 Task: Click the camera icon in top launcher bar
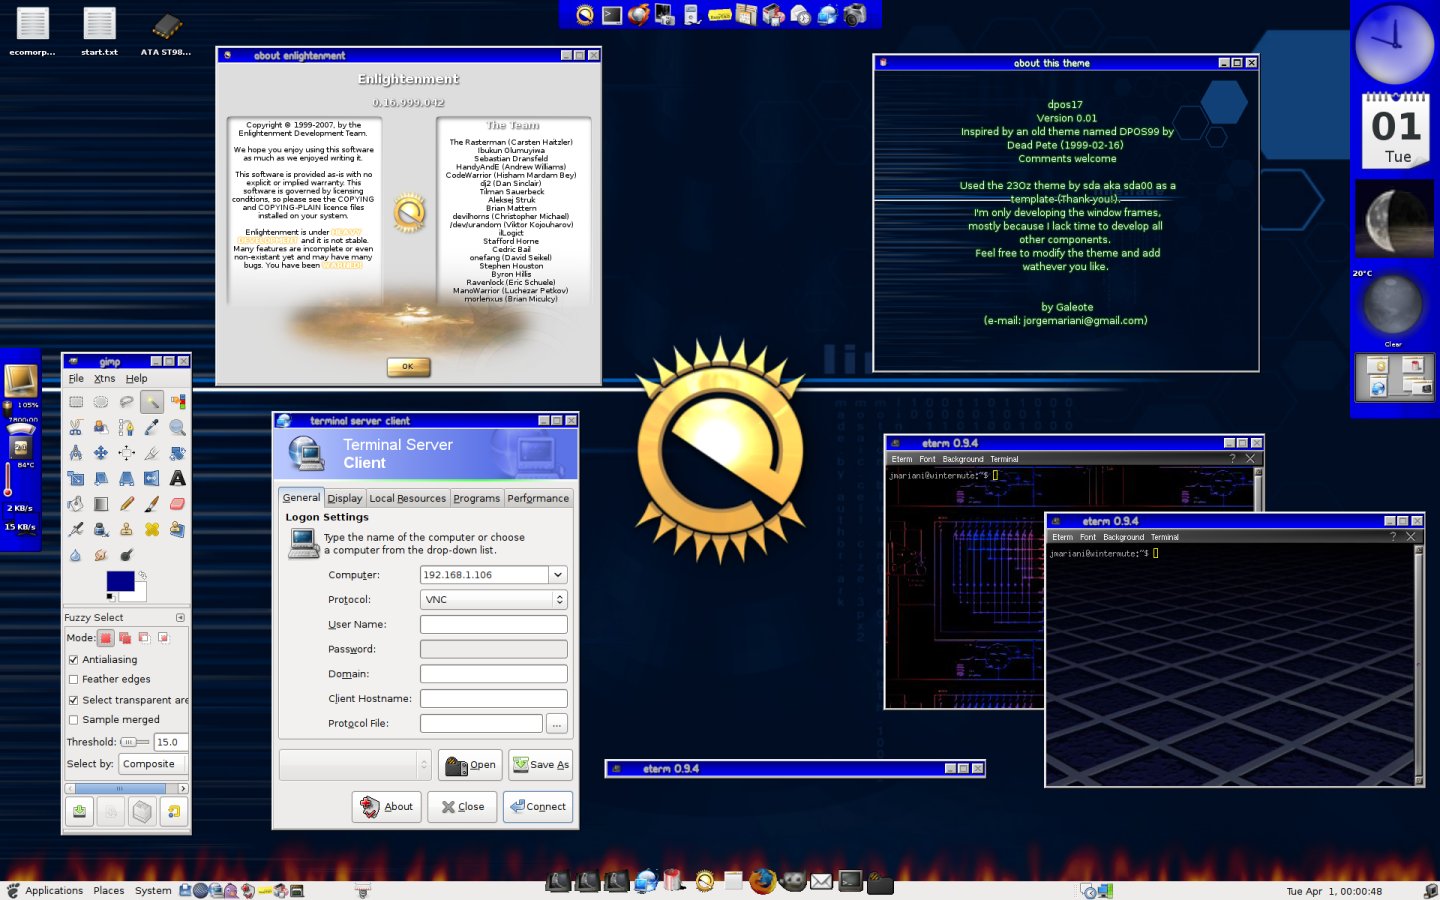[x=855, y=14]
